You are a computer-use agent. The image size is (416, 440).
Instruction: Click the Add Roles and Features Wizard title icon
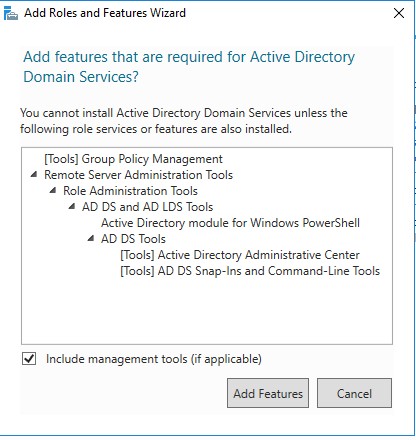click(11, 14)
